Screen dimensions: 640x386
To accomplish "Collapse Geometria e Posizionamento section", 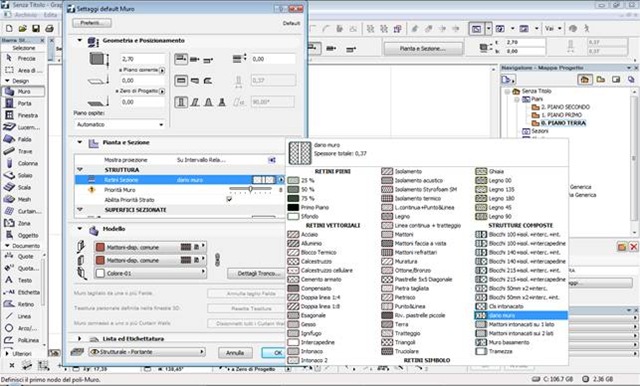I will (80, 40).
